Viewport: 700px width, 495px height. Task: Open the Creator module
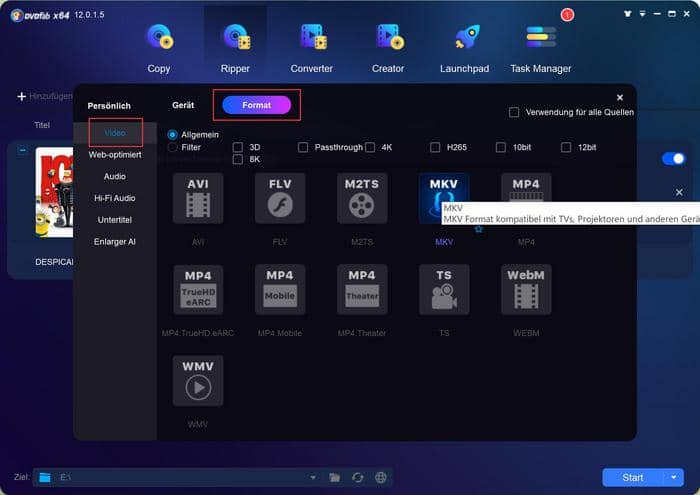(388, 48)
